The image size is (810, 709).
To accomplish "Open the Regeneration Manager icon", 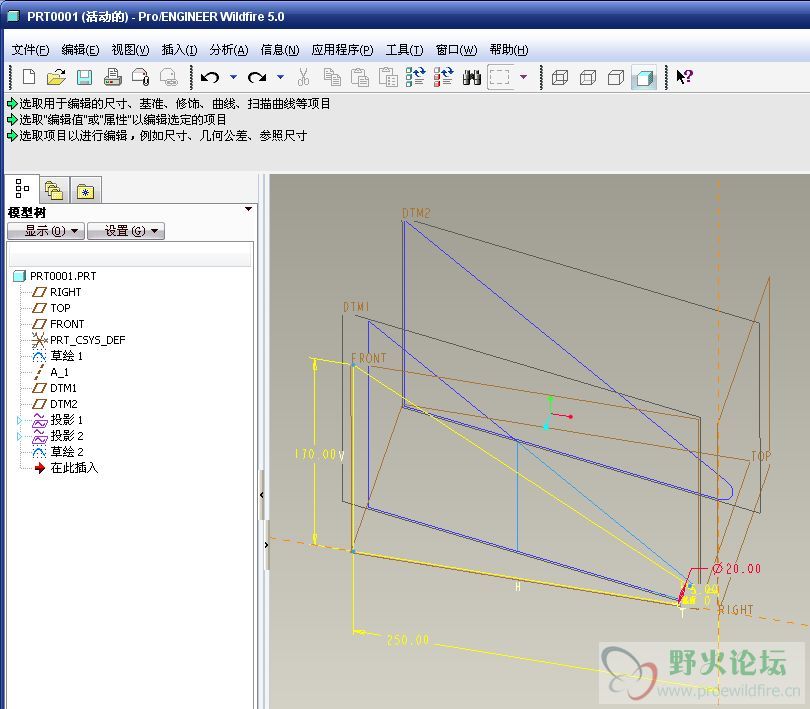I will [444, 77].
